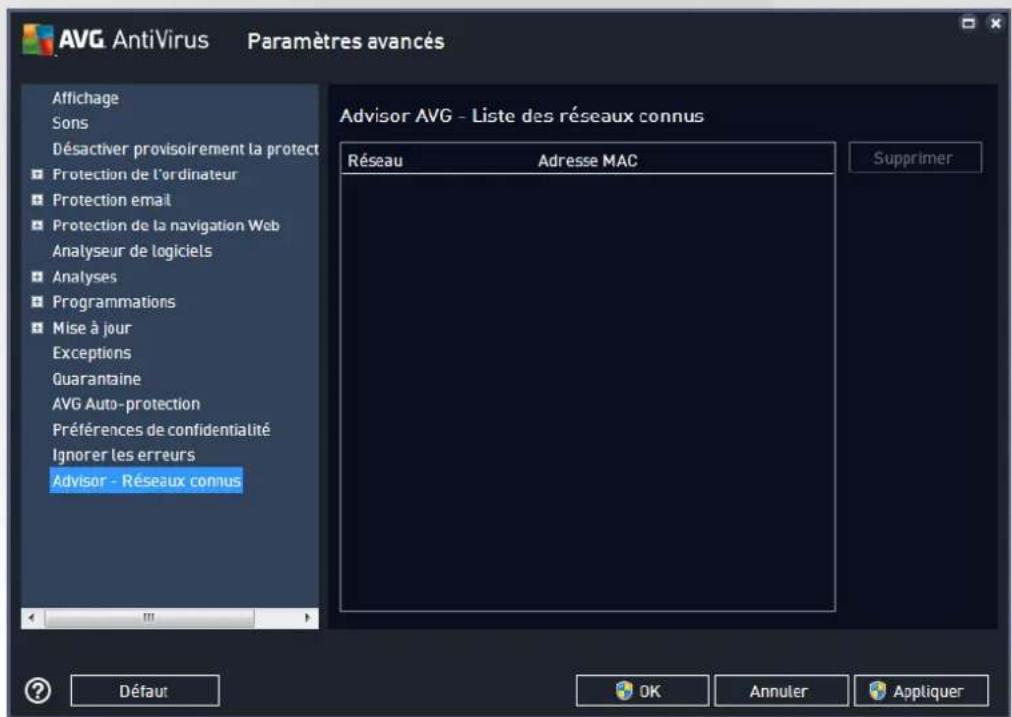
Task: Select AVG Auto-protection
Action: [x=126, y=404]
